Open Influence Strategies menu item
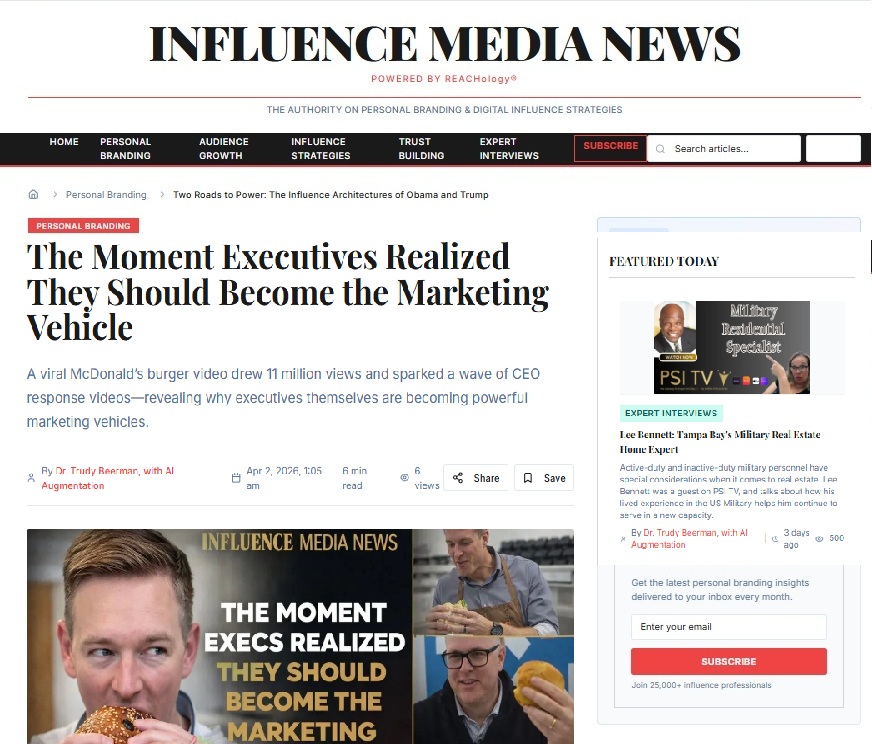This screenshot has width=872, height=744. [320, 149]
